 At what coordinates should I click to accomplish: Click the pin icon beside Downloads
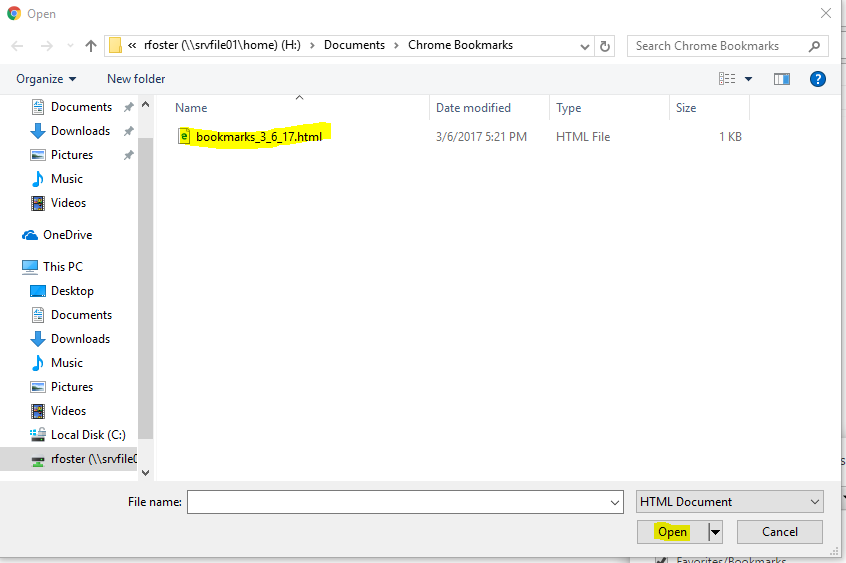coord(128,131)
